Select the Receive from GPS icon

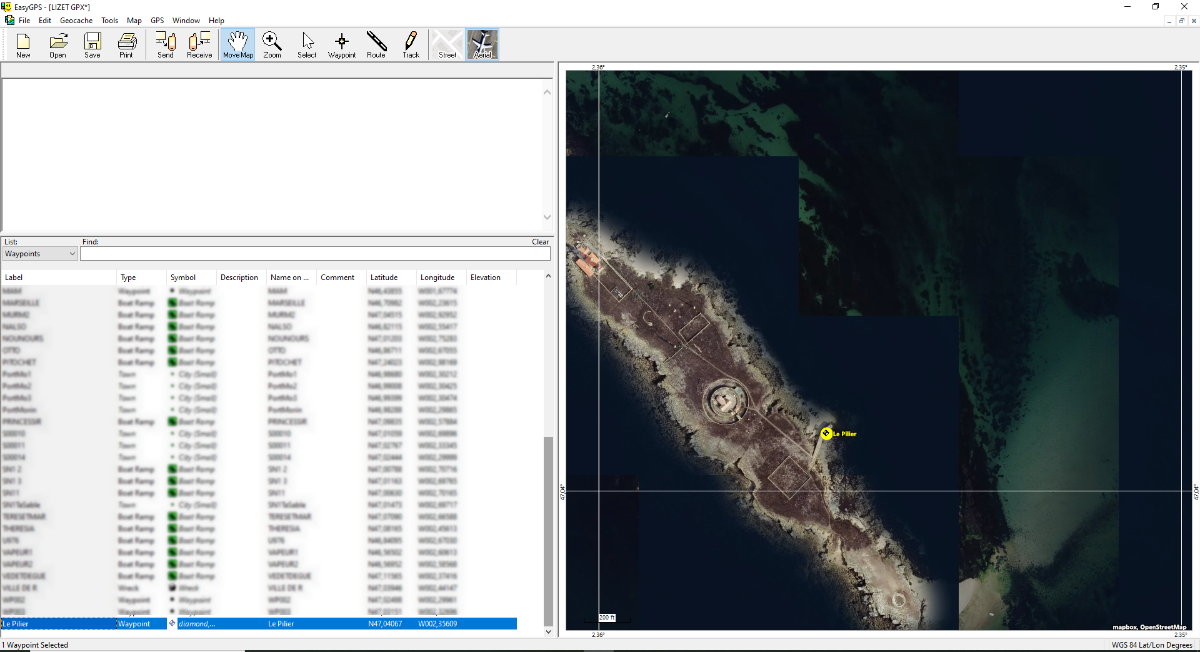pyautogui.click(x=199, y=45)
